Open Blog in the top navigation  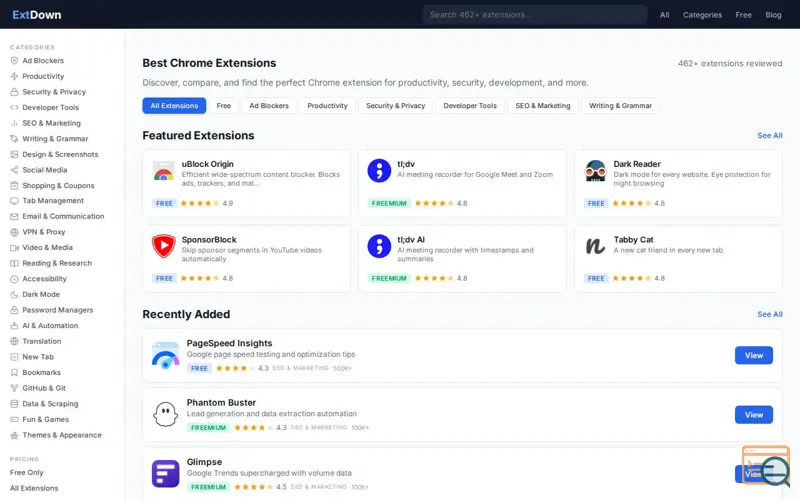pyautogui.click(x=773, y=15)
